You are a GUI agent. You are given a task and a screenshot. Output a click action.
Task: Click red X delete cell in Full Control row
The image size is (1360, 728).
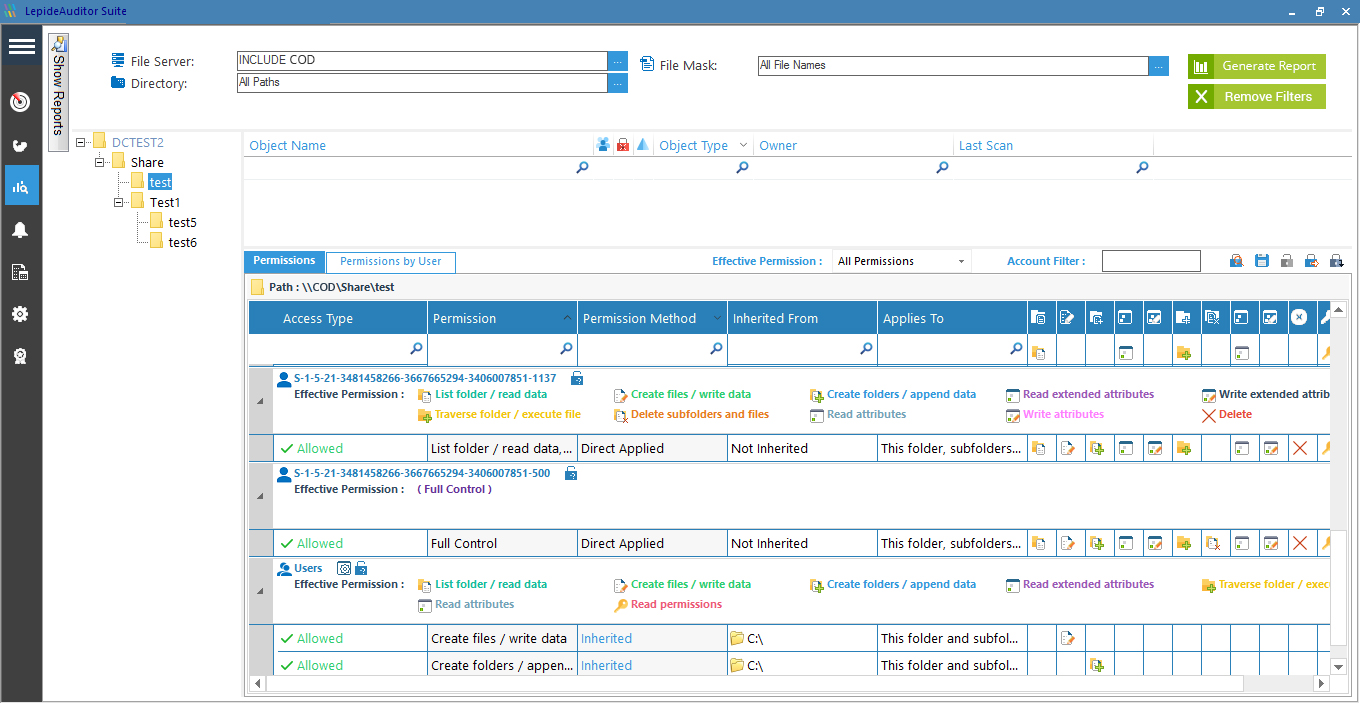tap(1300, 544)
